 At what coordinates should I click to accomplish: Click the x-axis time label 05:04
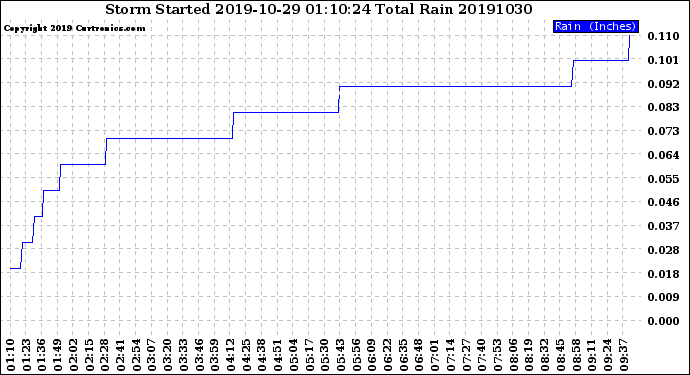294,355
